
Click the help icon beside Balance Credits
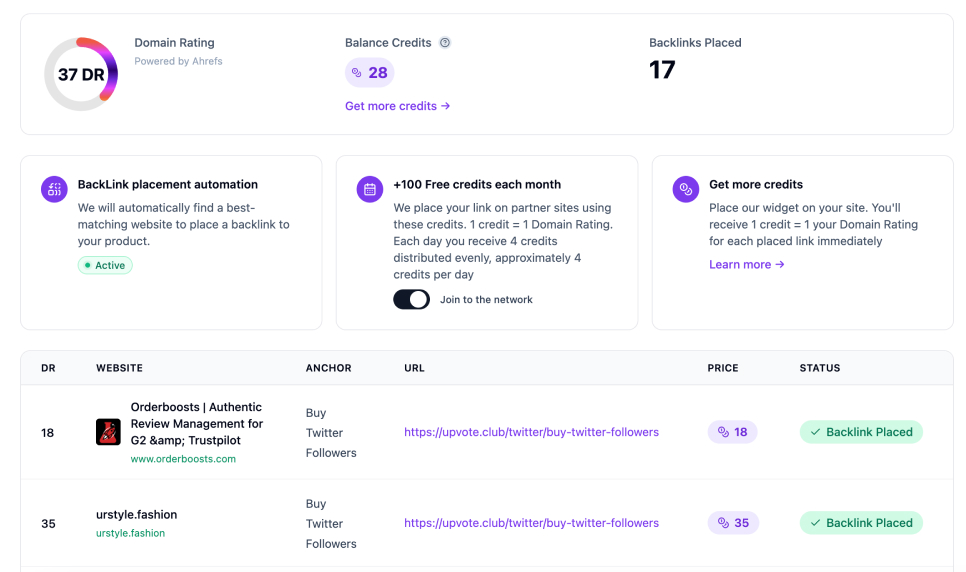tap(445, 43)
